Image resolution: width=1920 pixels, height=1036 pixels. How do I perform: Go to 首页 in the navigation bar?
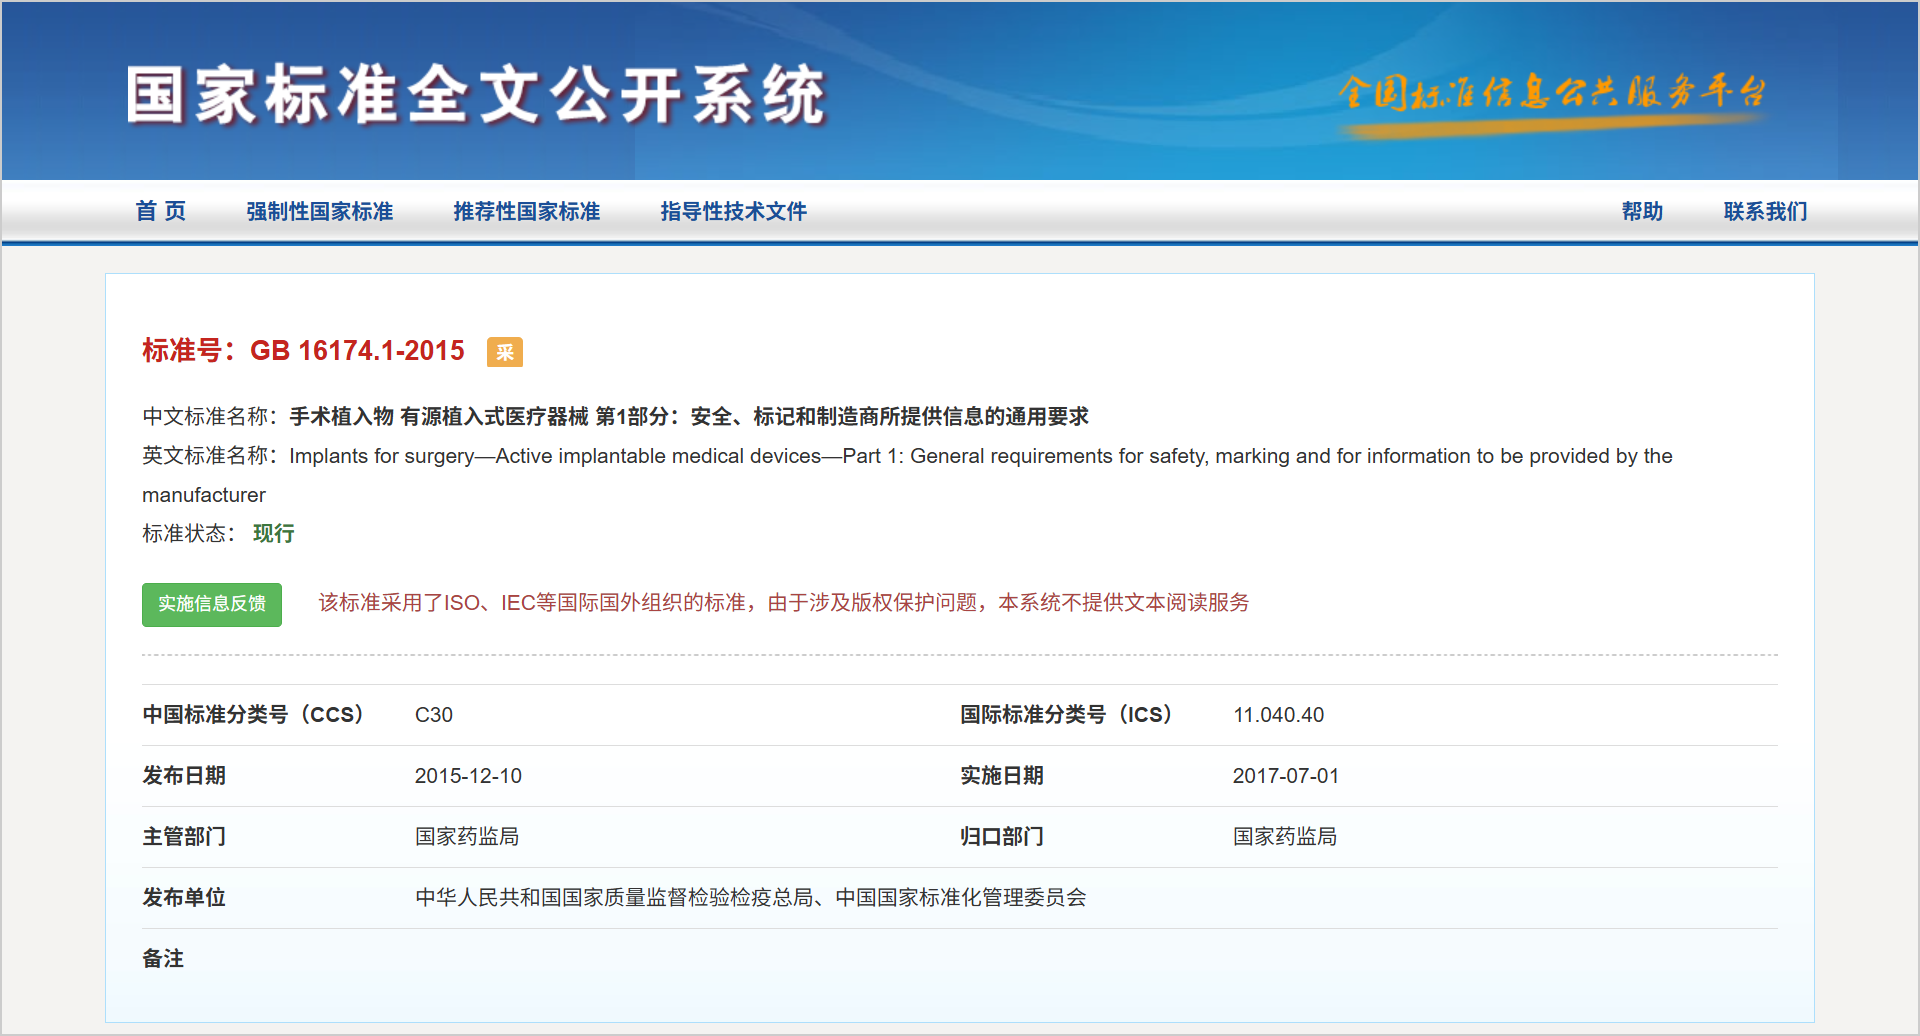[x=161, y=211]
